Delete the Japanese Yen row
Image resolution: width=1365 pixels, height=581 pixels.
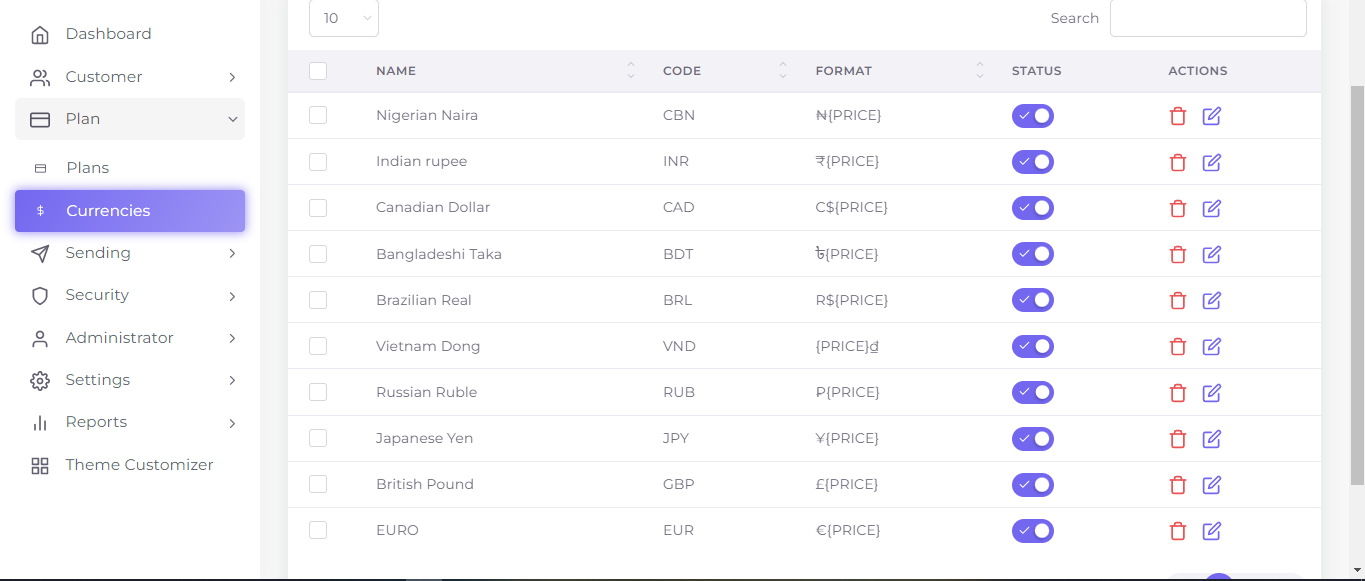(1178, 438)
